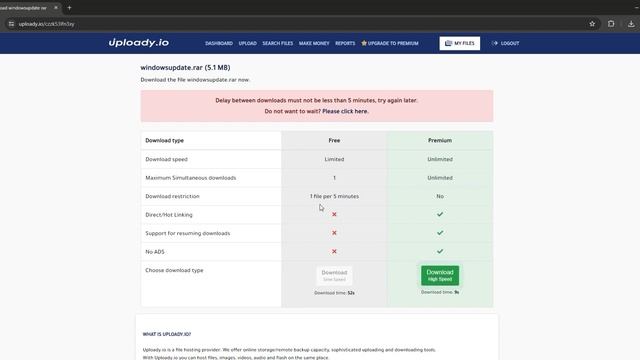Click Upgrade to Premium star link
This screenshot has height=360, width=640.
coord(390,43)
